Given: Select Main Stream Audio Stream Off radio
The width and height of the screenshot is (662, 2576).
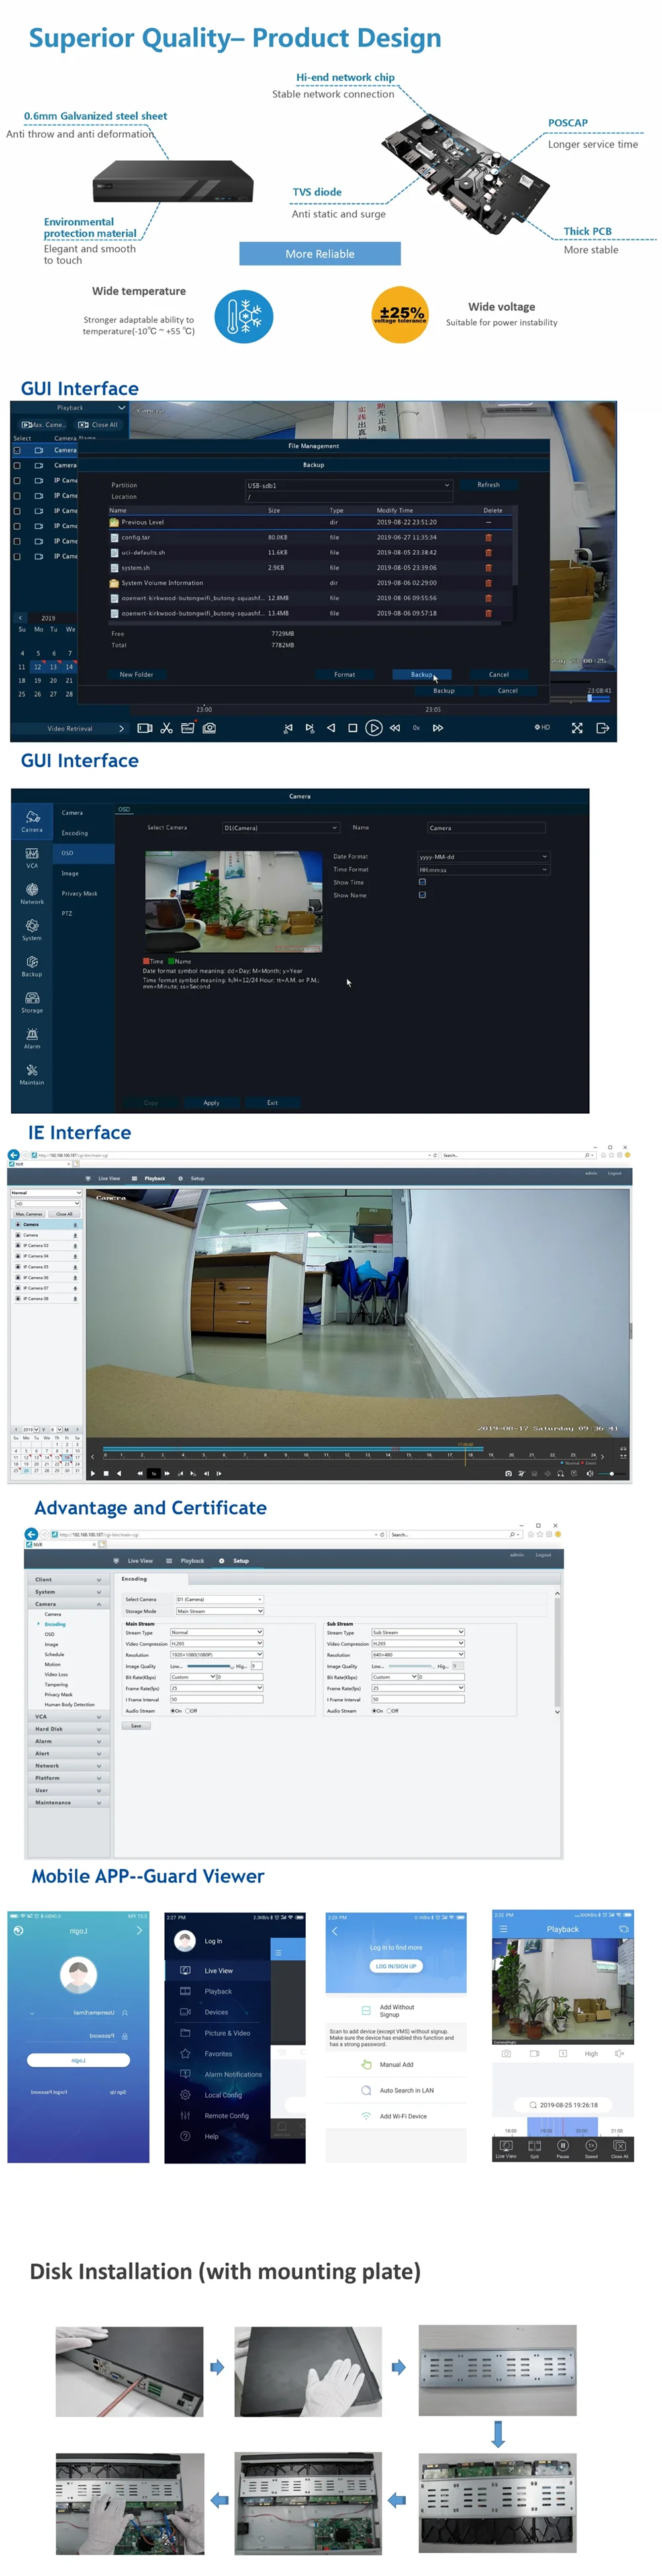Looking at the screenshot, I should tap(188, 1711).
